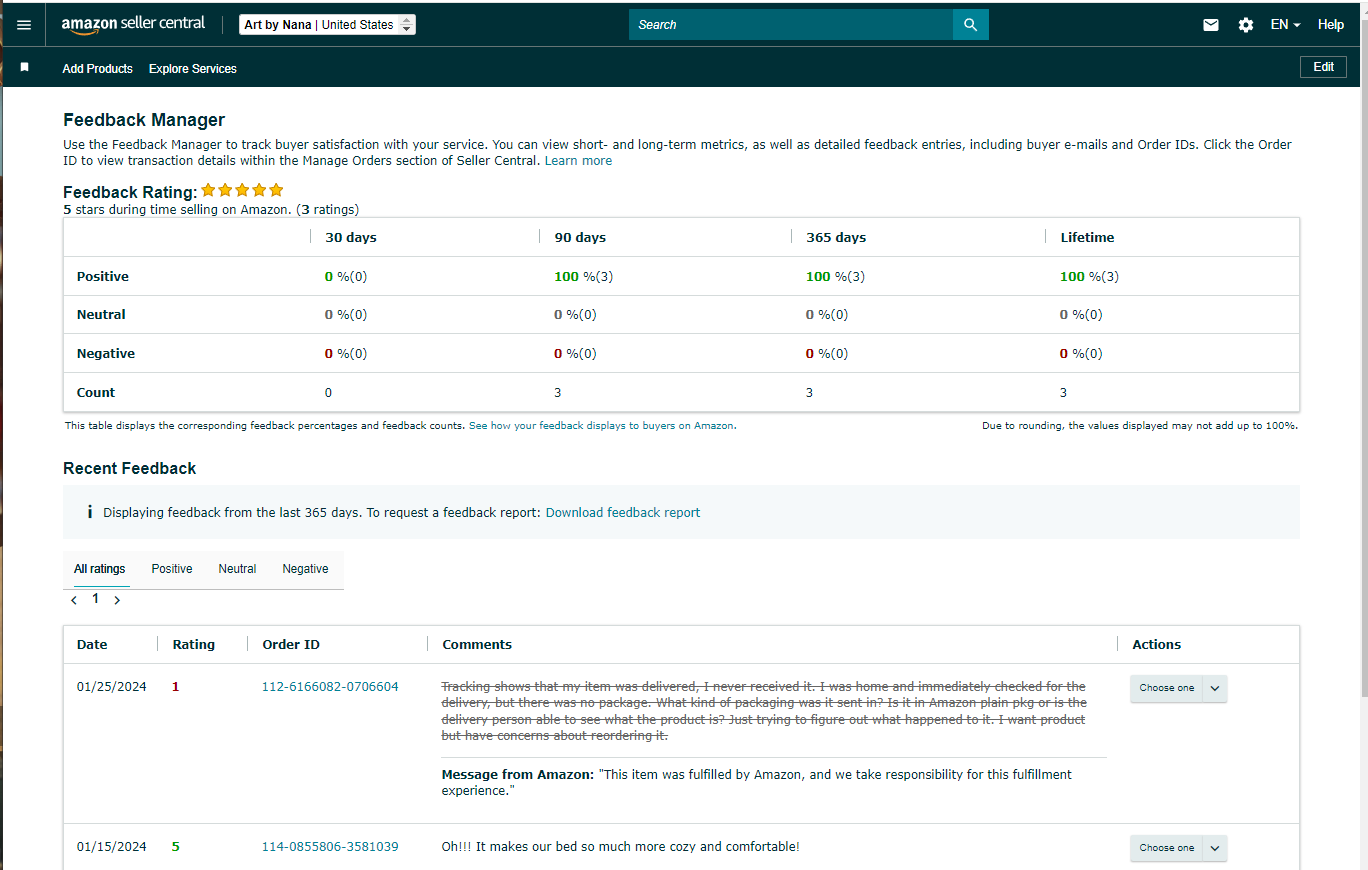Screen dimensions: 1368x870
Task: Open the settings gear icon
Action: [1246, 25]
